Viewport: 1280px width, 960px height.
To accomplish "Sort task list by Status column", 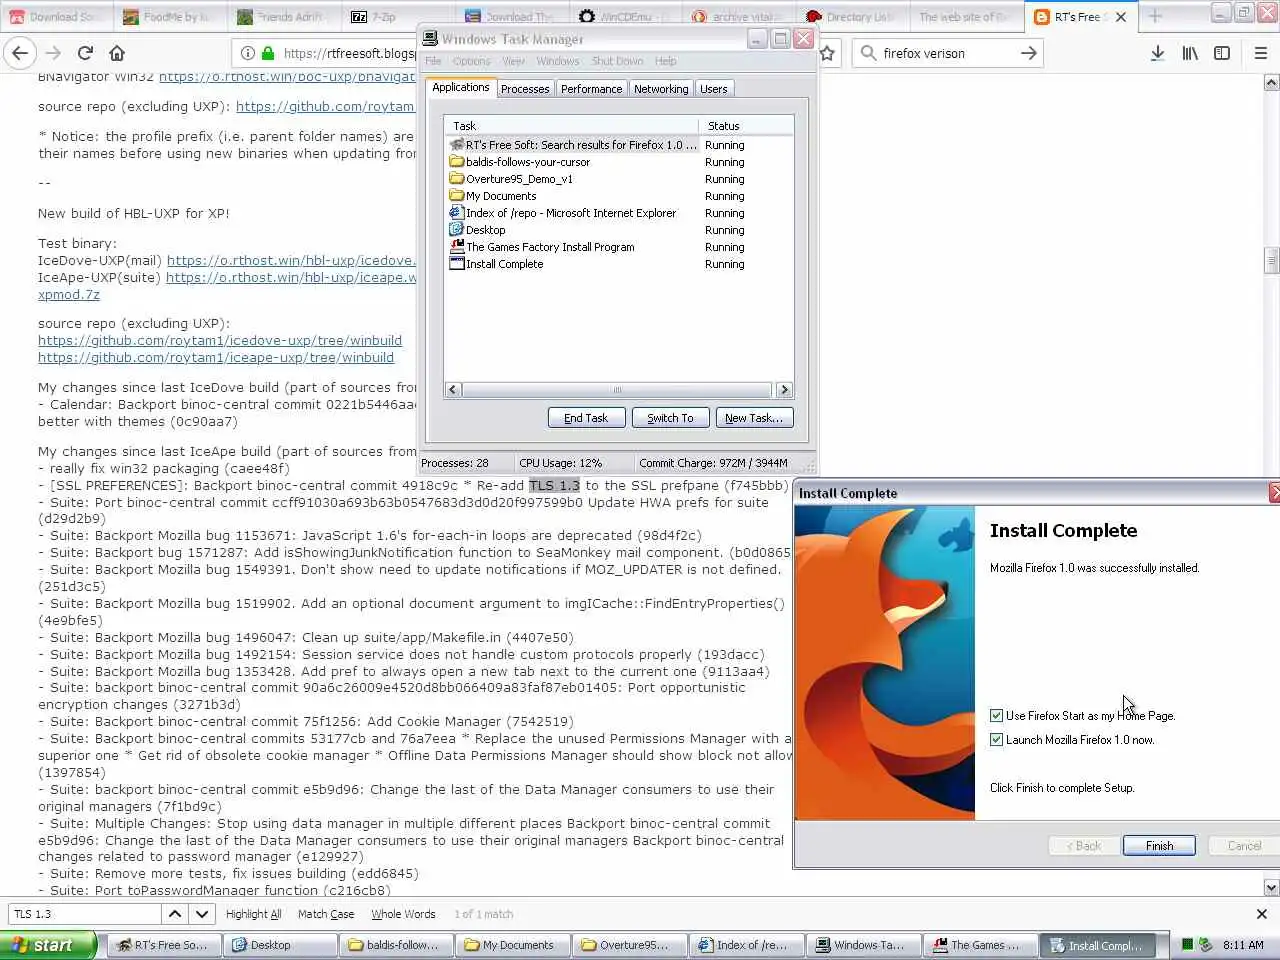I will [x=746, y=126].
